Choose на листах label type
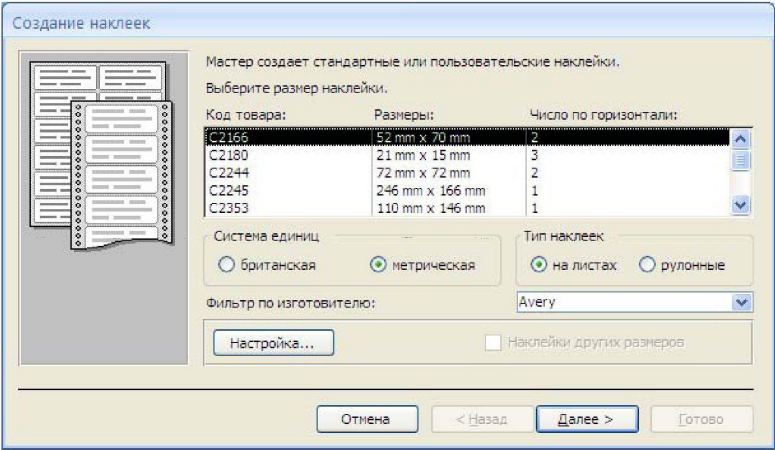775x450 pixels. tap(539, 265)
